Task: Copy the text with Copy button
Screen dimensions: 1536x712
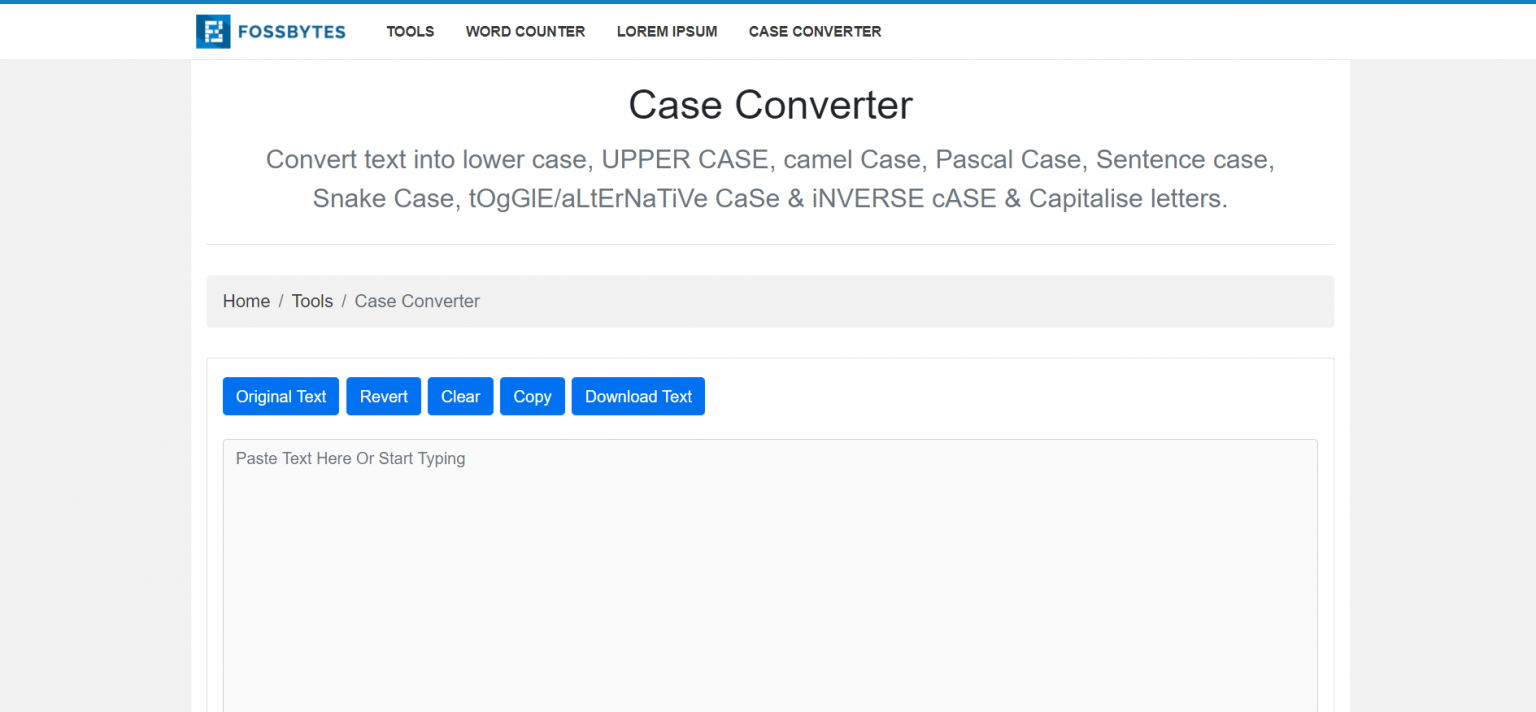Action: [x=532, y=396]
